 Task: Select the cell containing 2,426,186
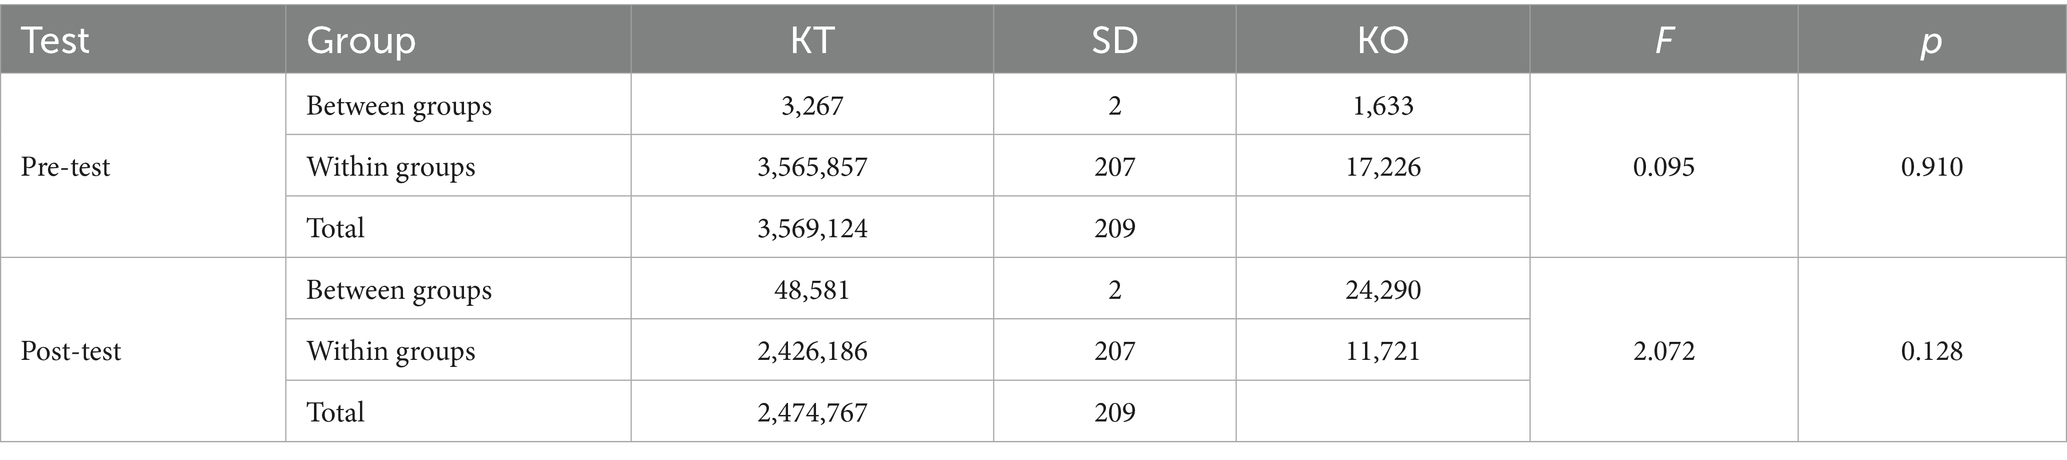(812, 351)
